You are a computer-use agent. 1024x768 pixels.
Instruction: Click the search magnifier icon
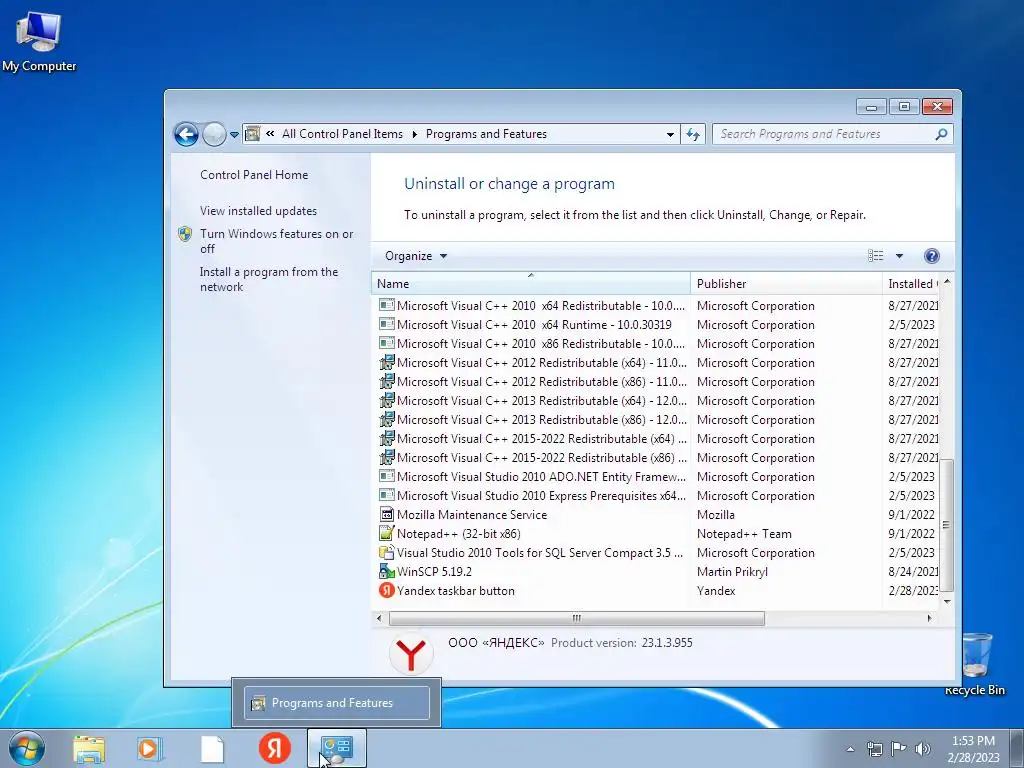coord(941,134)
